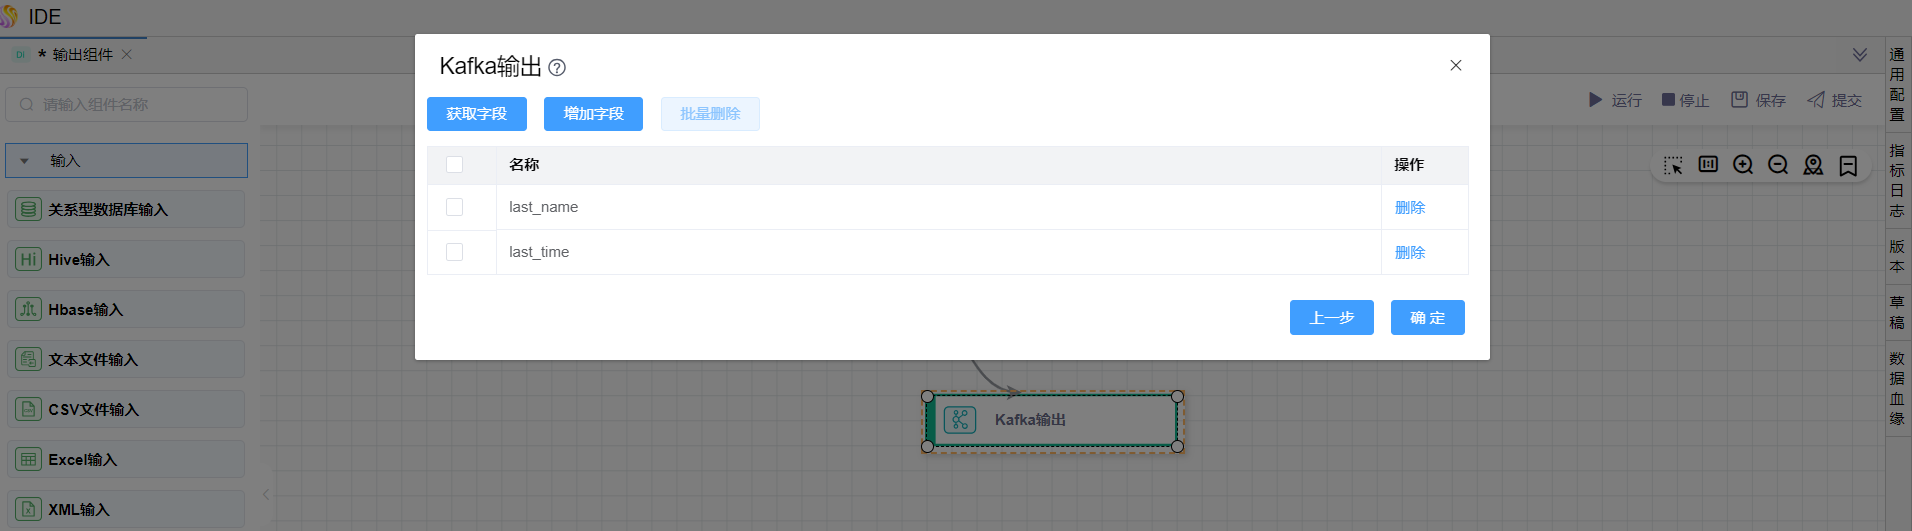Click the bookmark icon in canvas toolbar

(x=1848, y=165)
